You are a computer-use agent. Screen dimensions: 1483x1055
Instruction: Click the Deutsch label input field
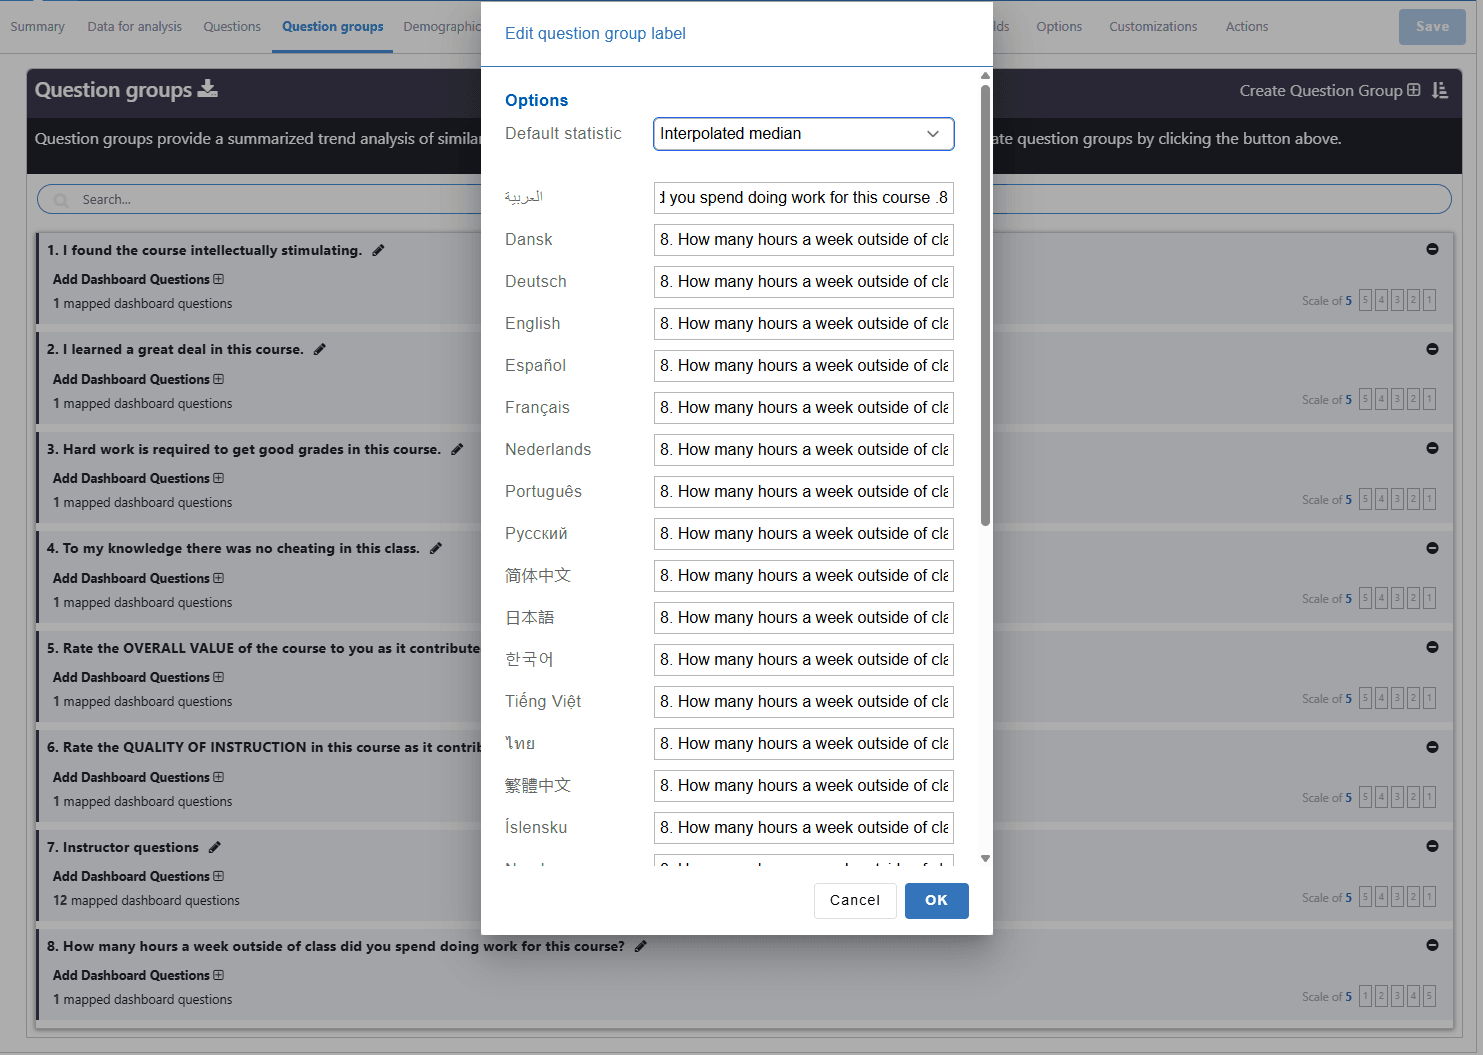pyautogui.click(x=803, y=282)
